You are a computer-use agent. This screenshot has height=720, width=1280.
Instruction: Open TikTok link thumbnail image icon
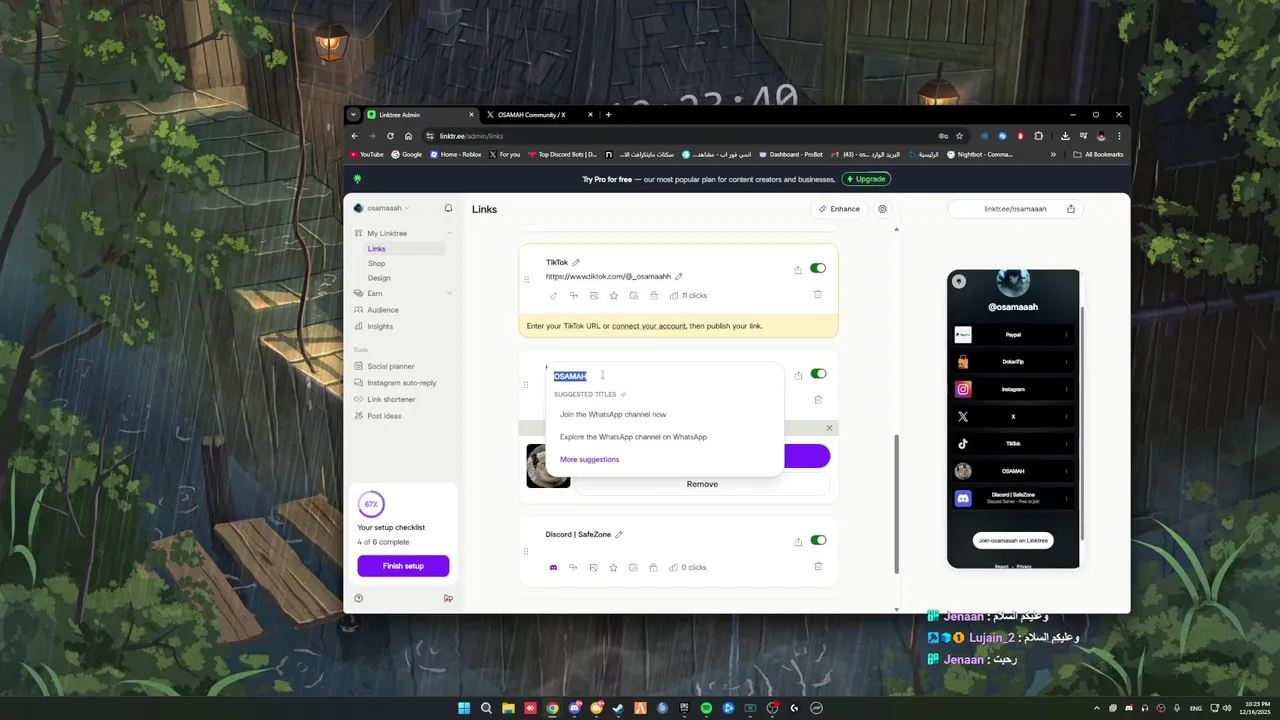[593, 296]
